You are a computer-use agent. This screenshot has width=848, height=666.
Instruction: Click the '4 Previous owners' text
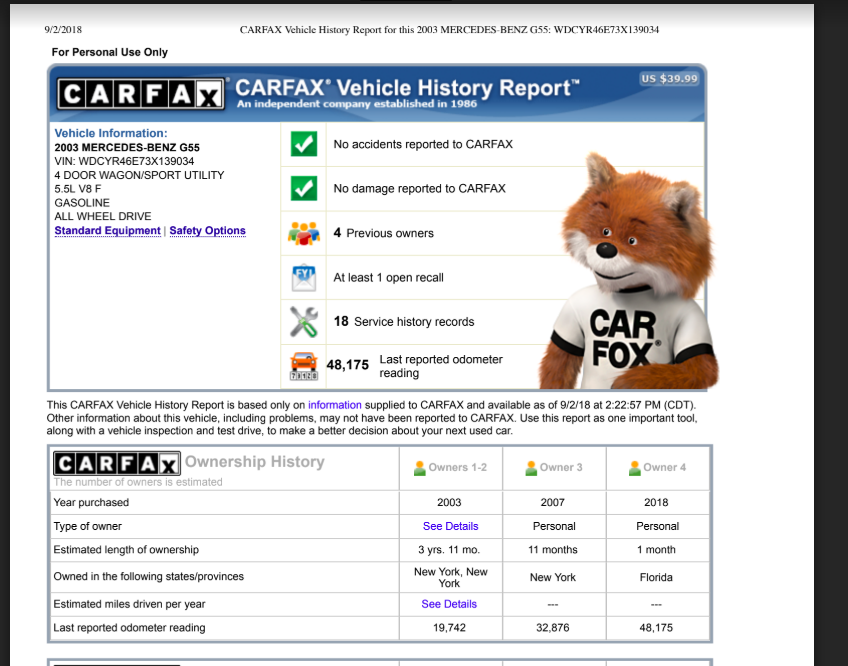pos(383,233)
